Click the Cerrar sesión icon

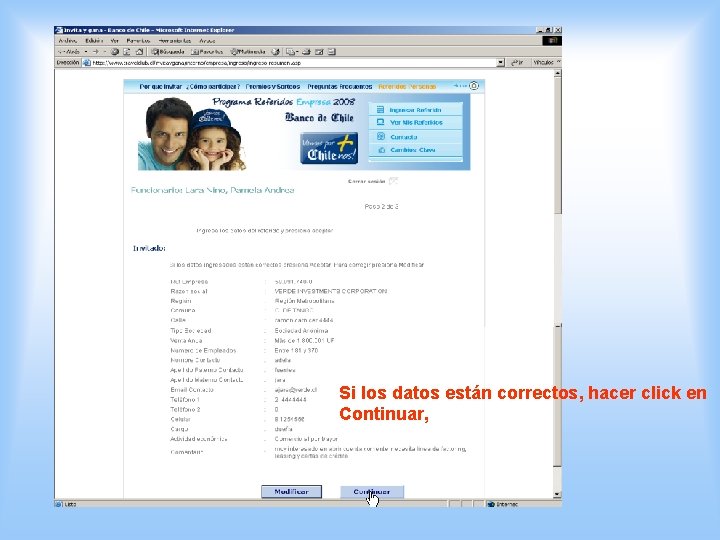pos(393,181)
